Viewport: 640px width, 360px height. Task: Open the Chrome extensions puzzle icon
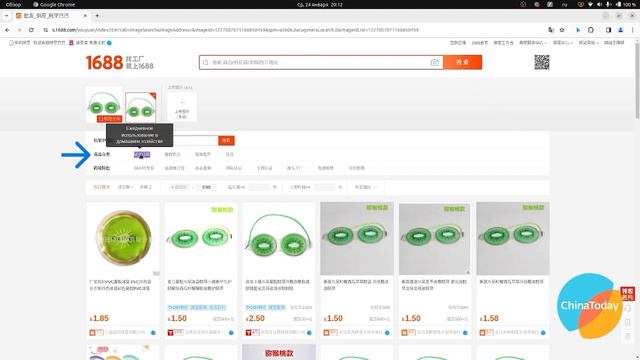(x=591, y=30)
